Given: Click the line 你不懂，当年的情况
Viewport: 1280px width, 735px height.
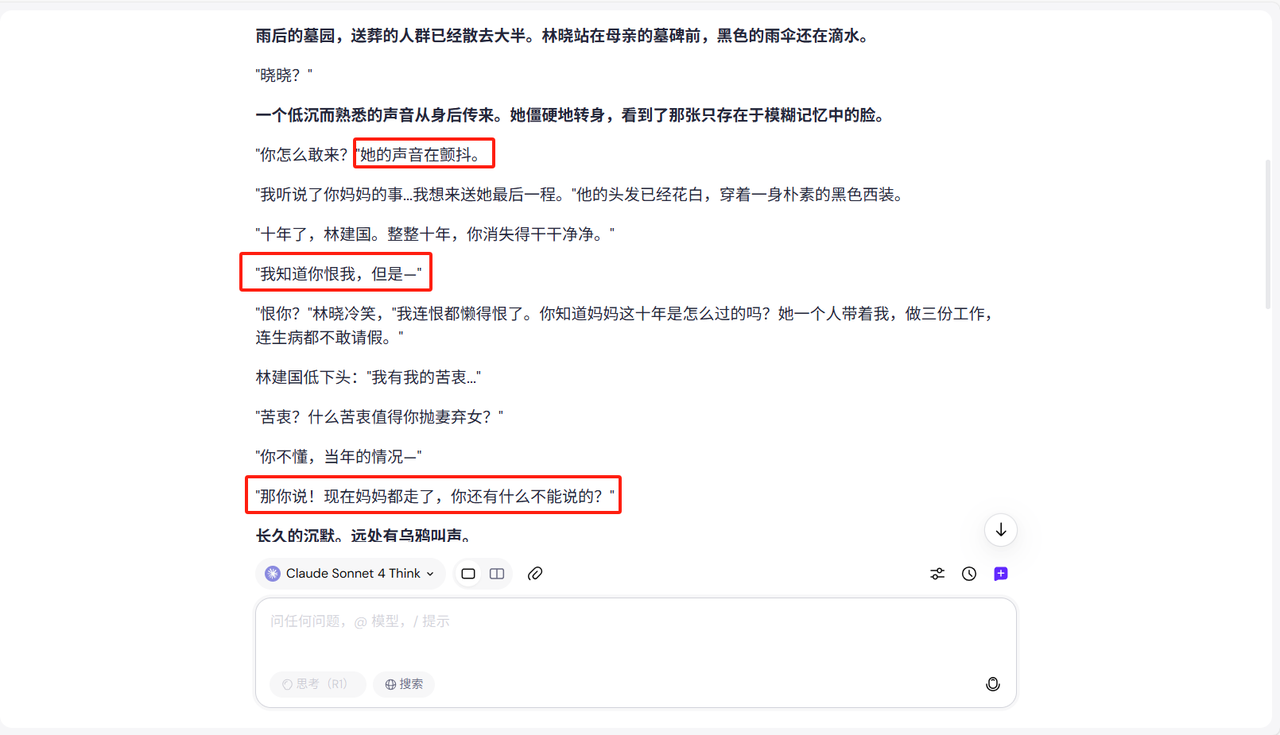Looking at the screenshot, I should pos(339,456).
